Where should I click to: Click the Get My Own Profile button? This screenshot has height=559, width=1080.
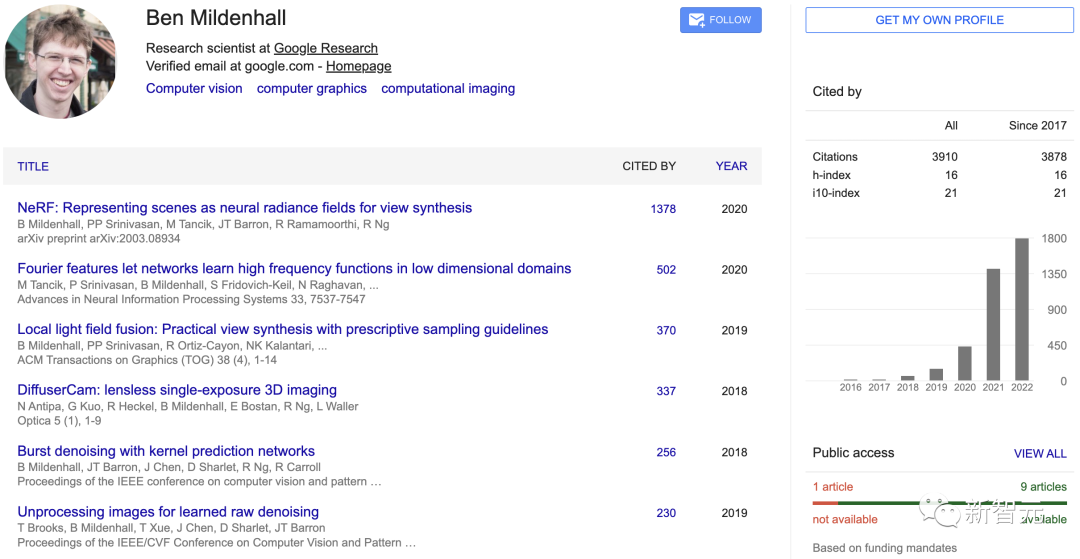pos(939,20)
